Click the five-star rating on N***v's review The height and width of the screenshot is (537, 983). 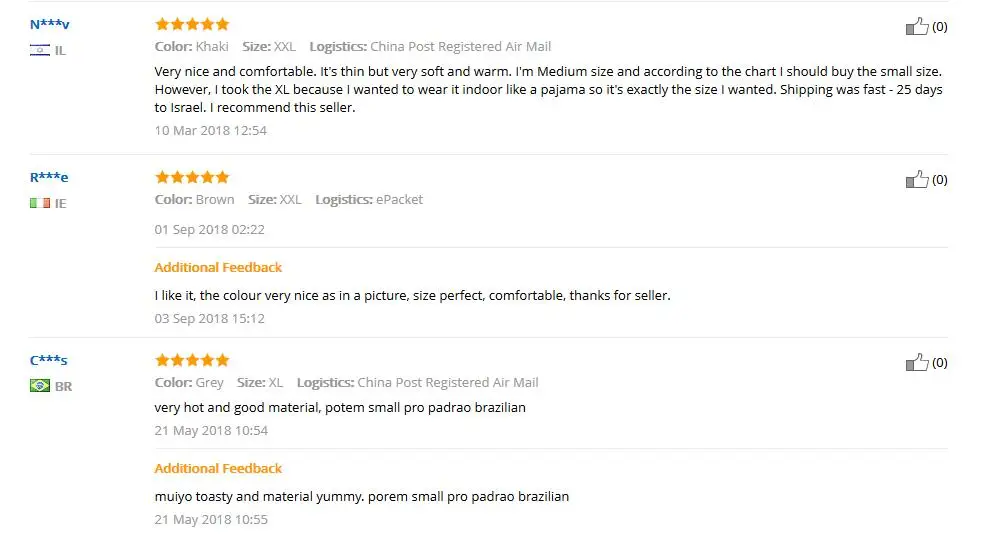[192, 24]
